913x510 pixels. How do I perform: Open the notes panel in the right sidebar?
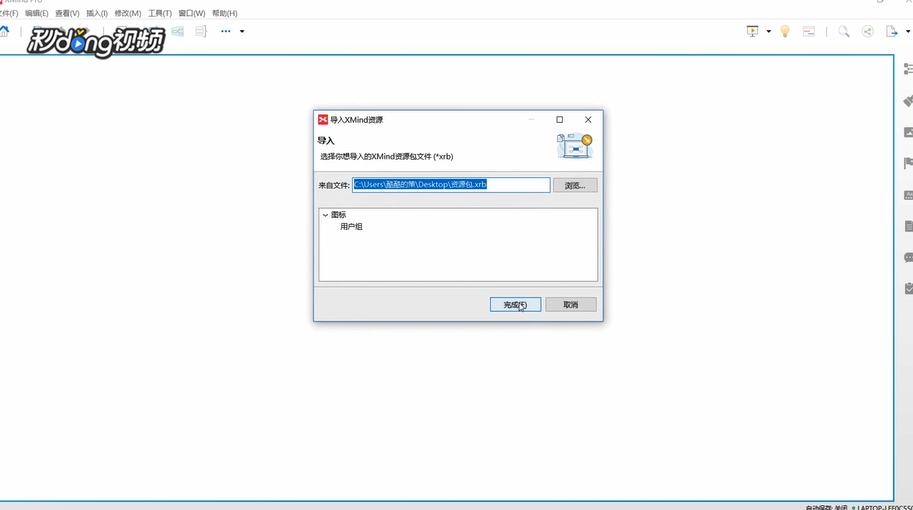(x=908, y=226)
